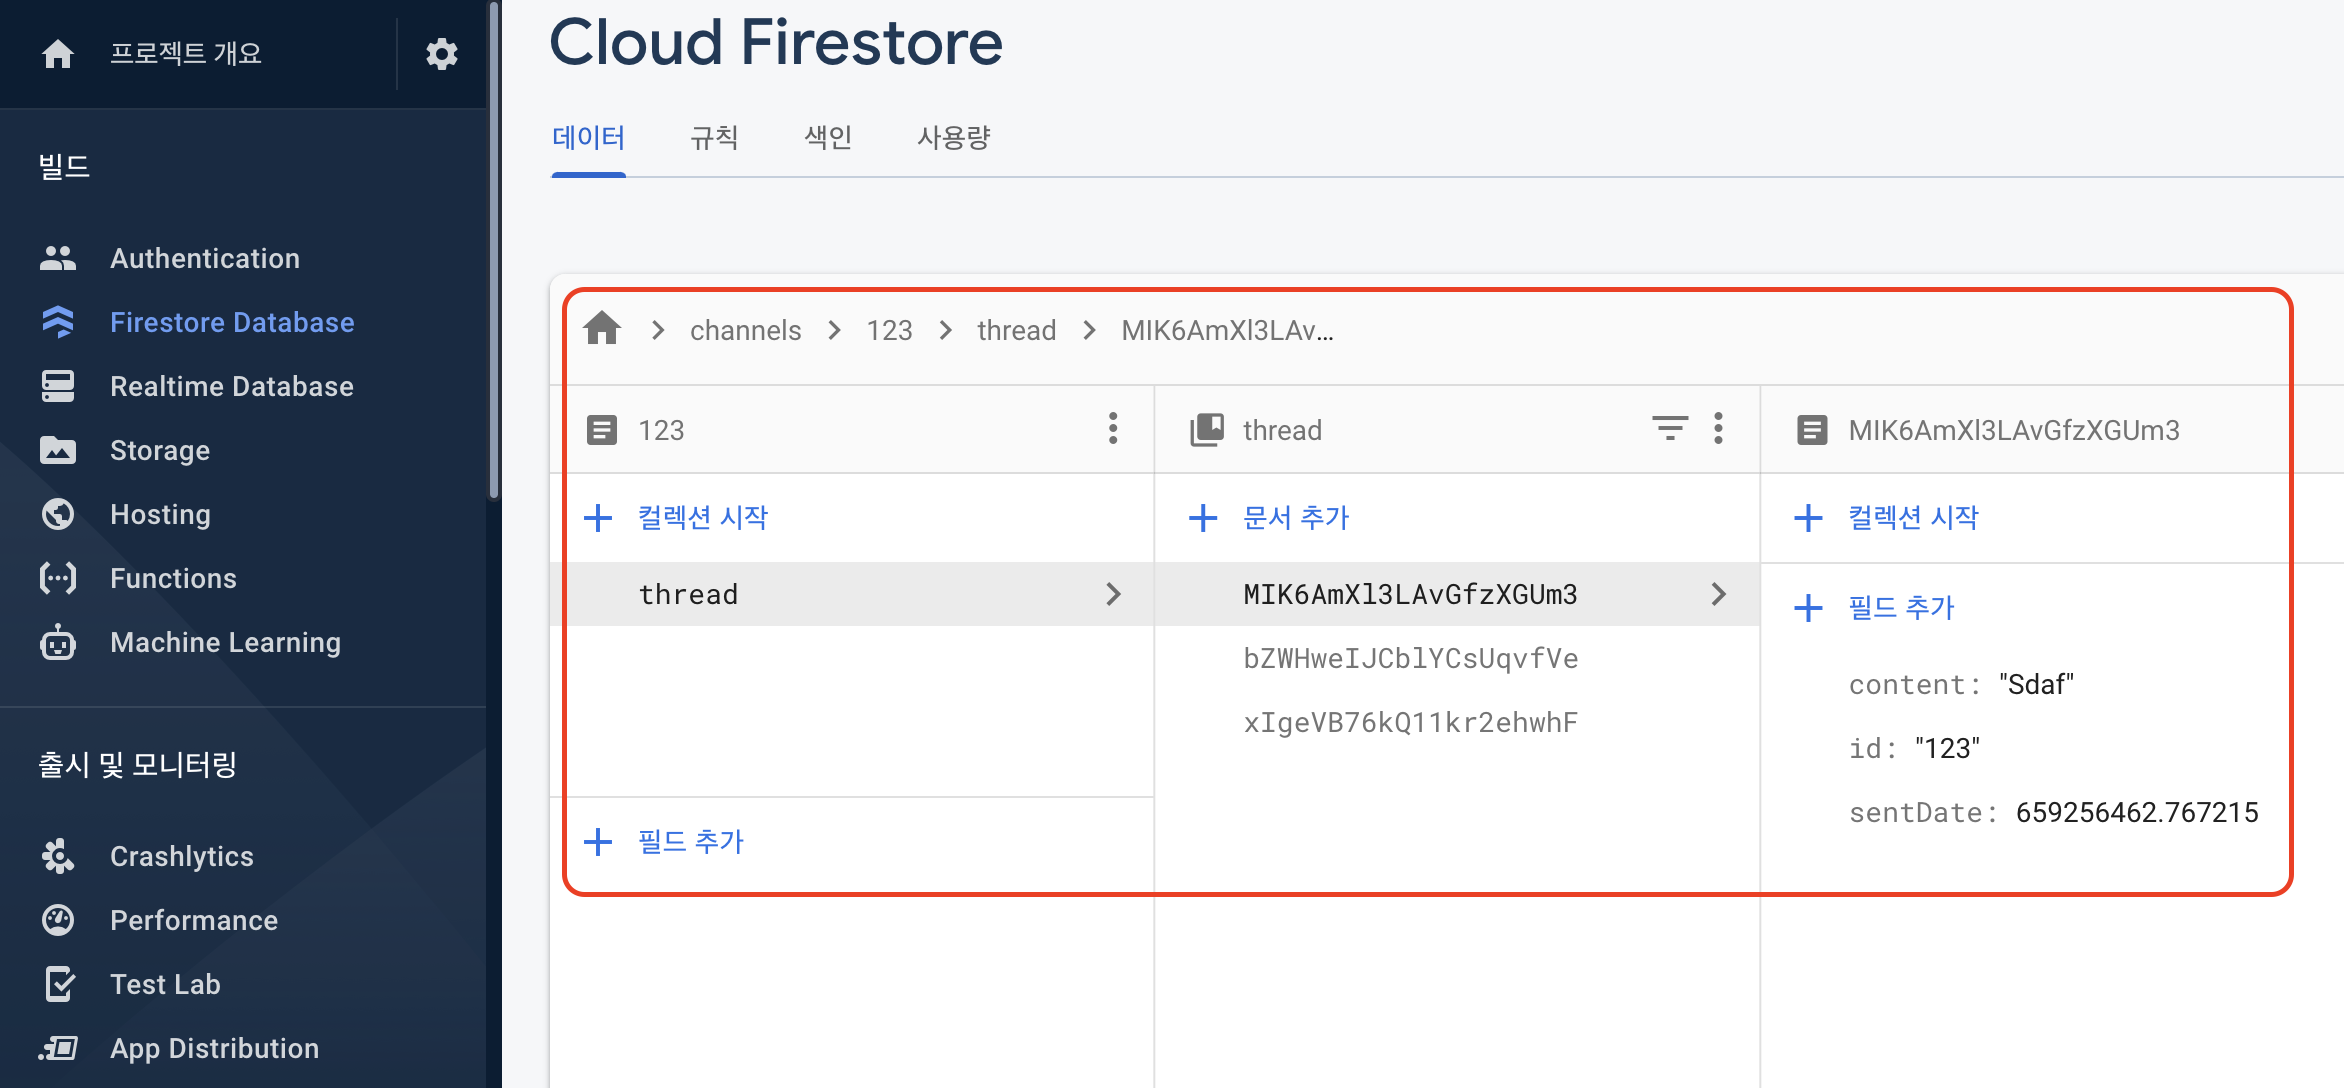
Task: Switch to the 규칙 tab
Action: (714, 137)
